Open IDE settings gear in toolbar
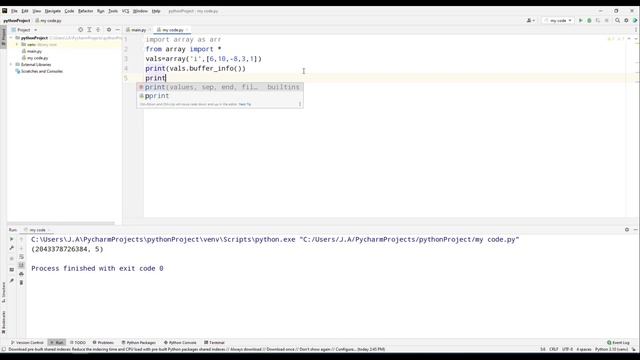The width and height of the screenshot is (640, 360). [x=626, y=20]
